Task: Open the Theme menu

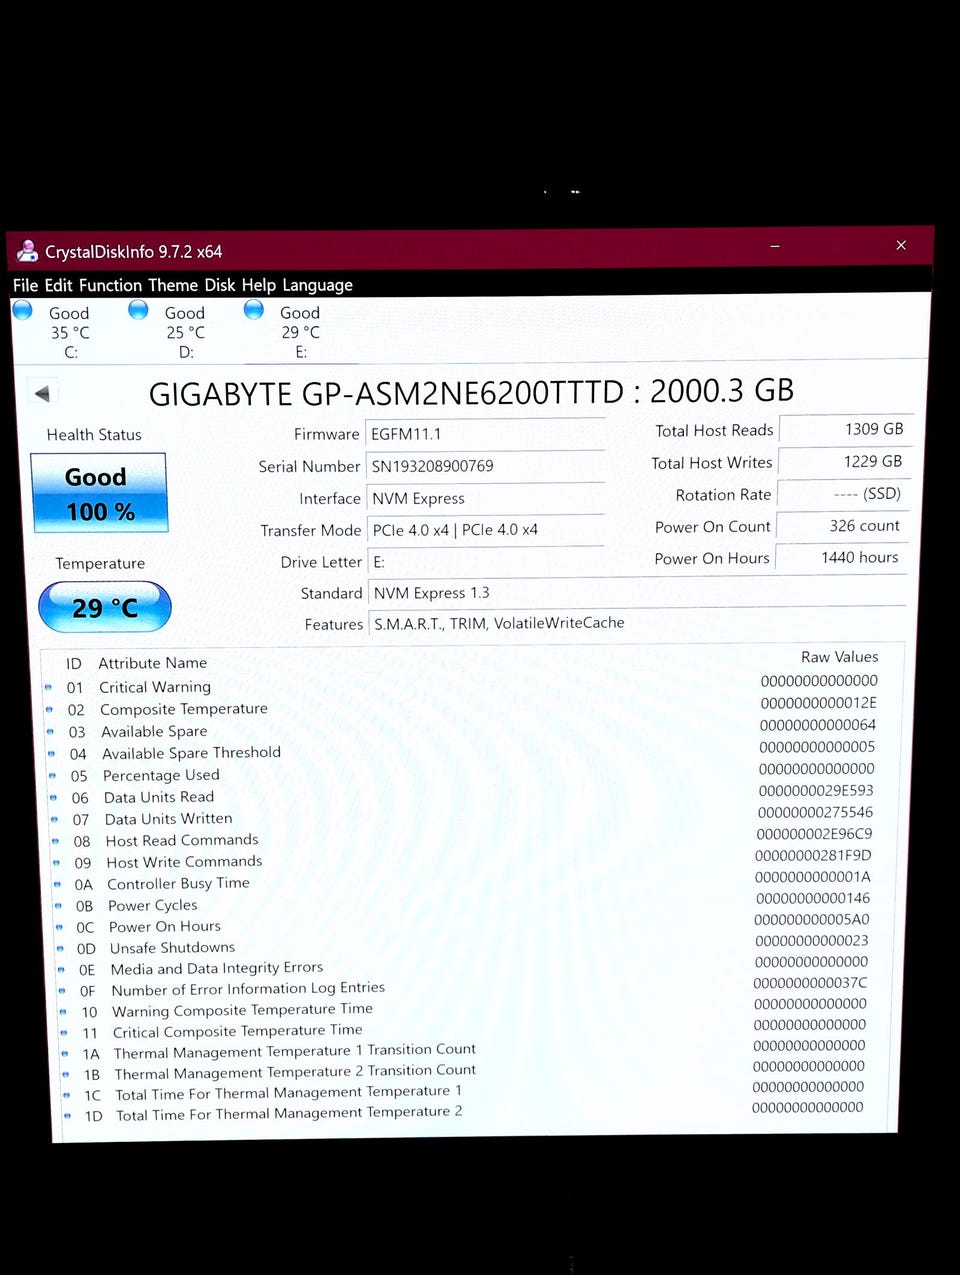Action: (173, 285)
